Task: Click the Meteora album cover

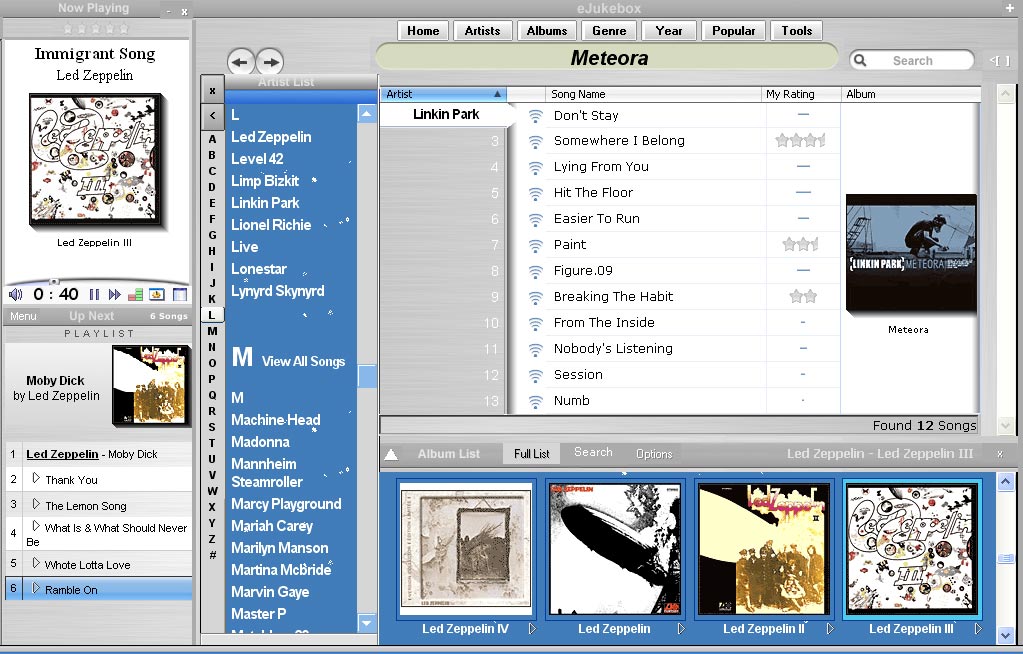Action: tap(911, 254)
